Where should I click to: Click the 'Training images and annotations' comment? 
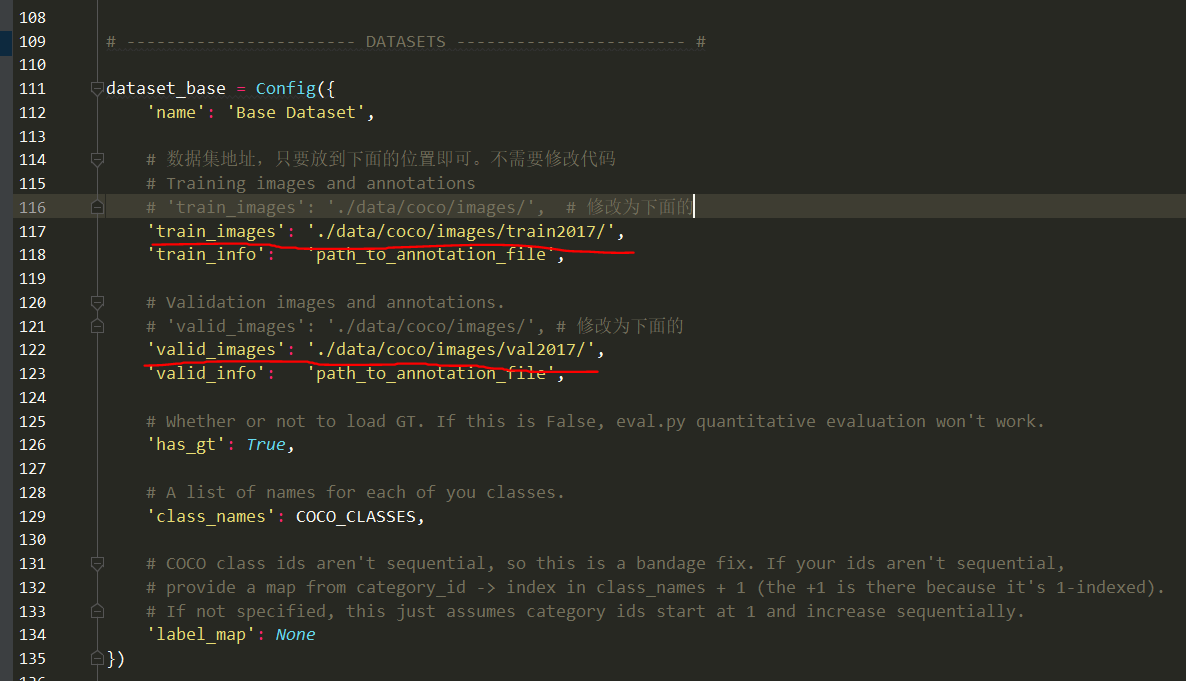(x=311, y=184)
